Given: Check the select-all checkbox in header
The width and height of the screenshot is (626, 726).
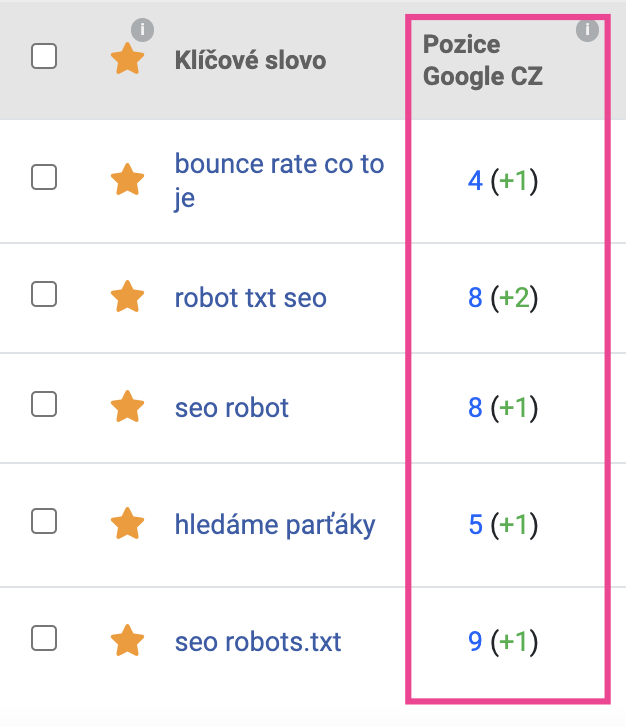Looking at the screenshot, I should 44,56.
